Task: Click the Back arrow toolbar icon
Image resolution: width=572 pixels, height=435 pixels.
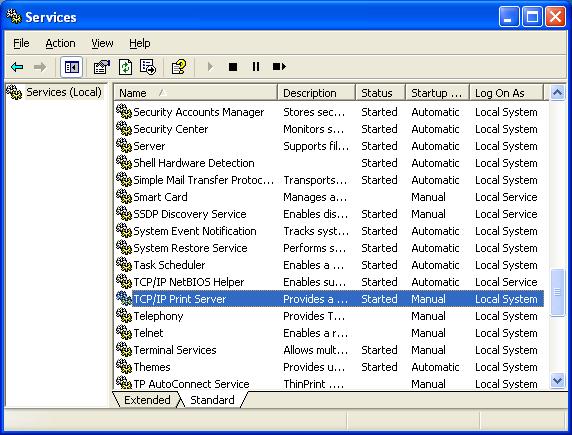Action: point(17,67)
